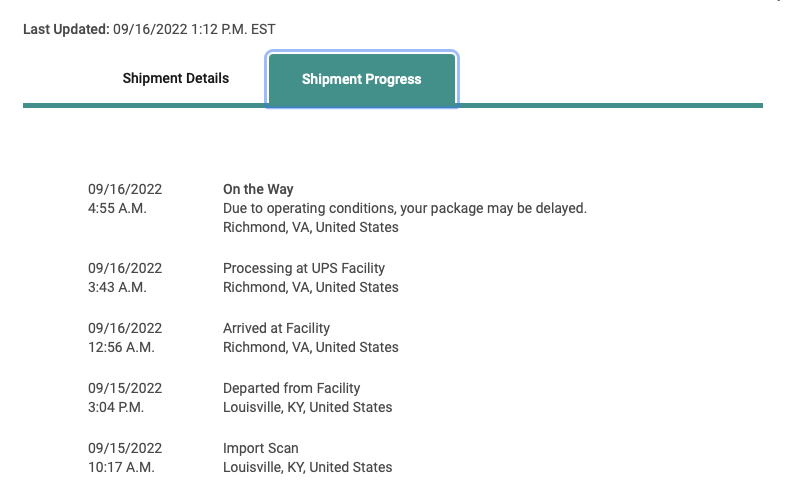The height and width of the screenshot is (491, 789).
Task: Select the 3:43 A.M. time entry
Action: [x=117, y=287]
